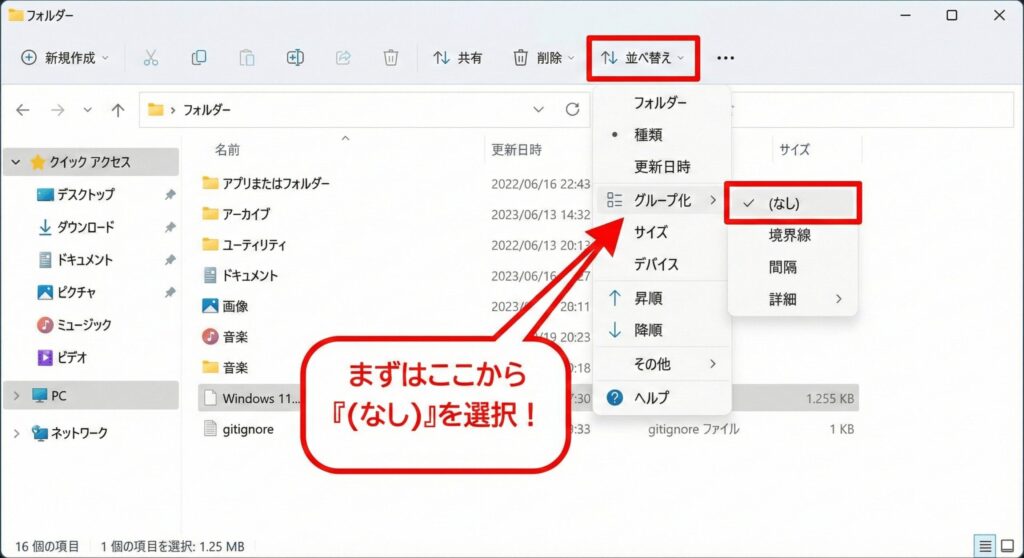
Task: Open the three-dots See more menu
Action: point(726,58)
